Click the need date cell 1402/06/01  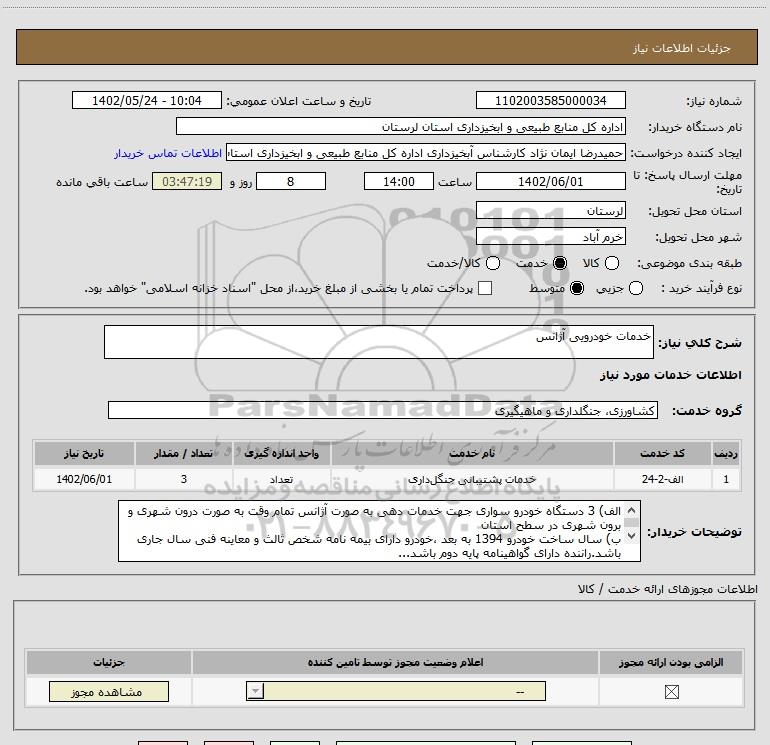coord(84,479)
